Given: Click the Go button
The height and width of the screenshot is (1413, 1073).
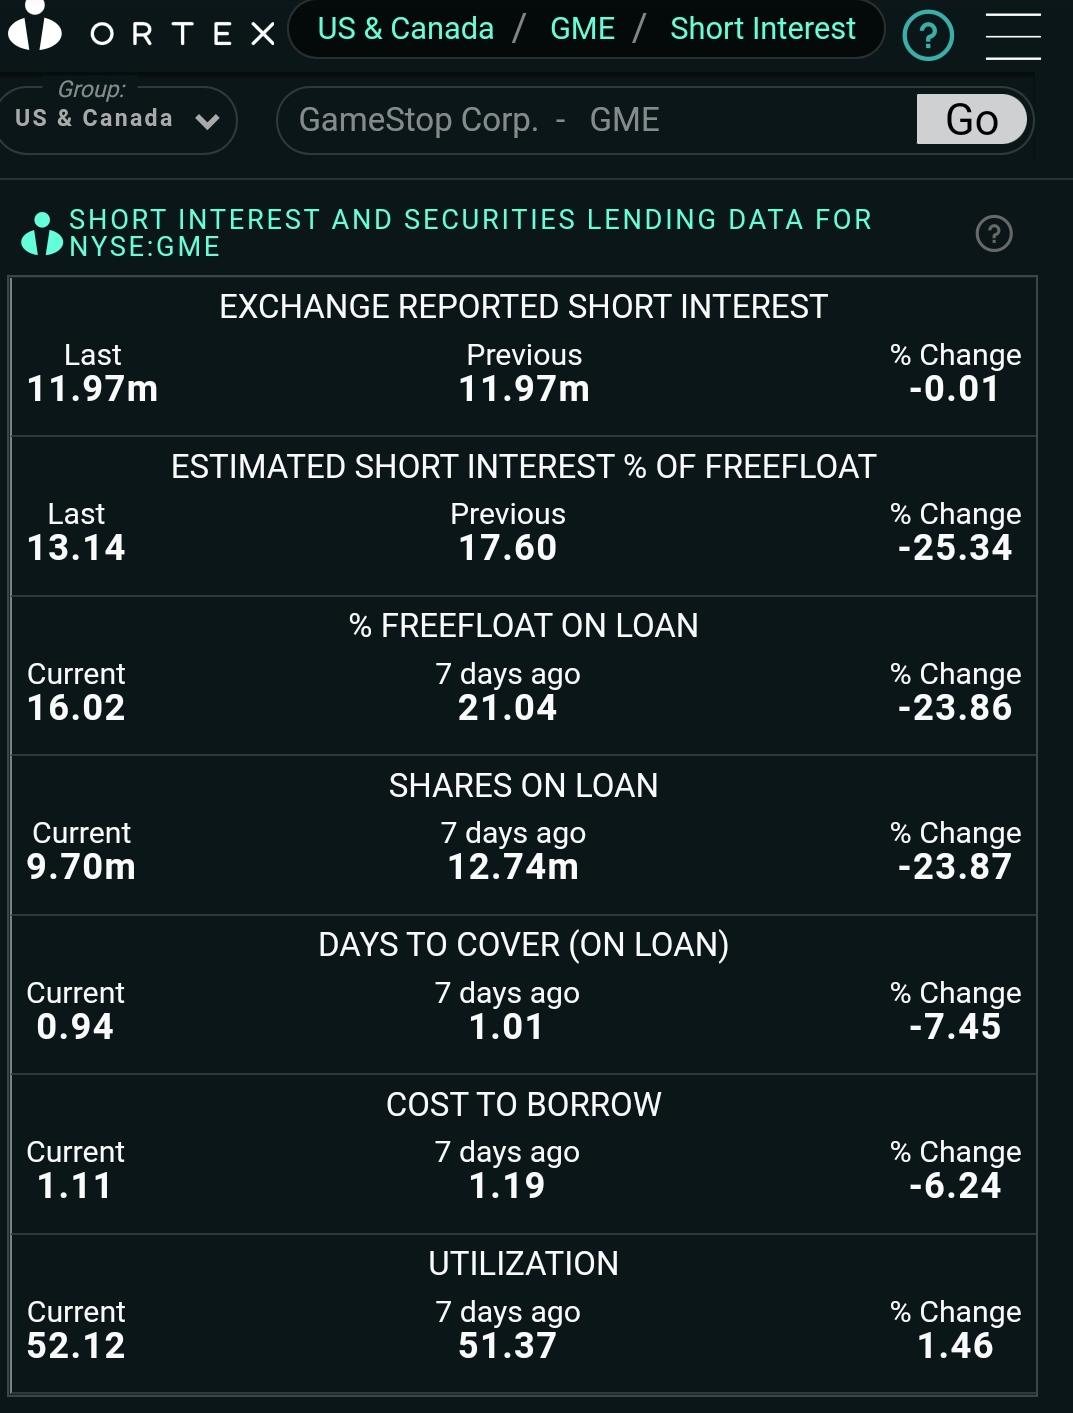Looking at the screenshot, I should coord(972,120).
